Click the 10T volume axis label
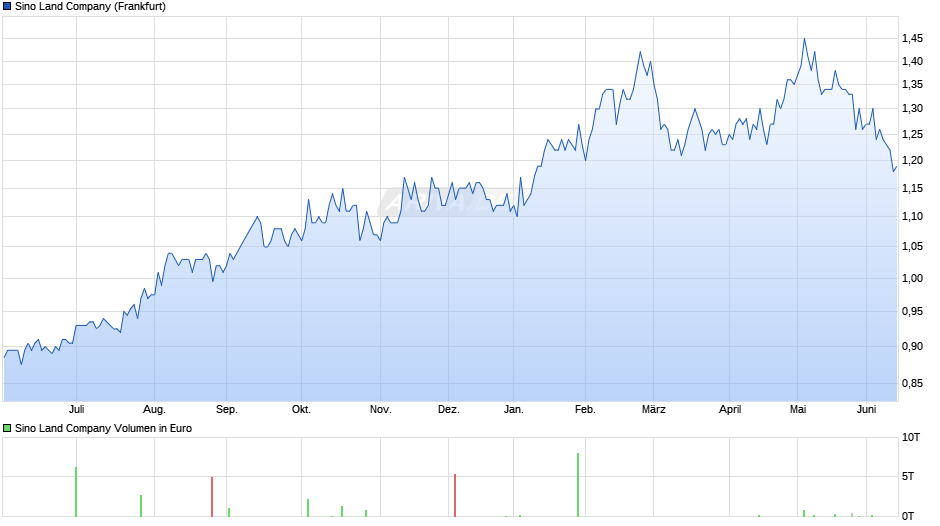The image size is (940, 526). [x=911, y=437]
